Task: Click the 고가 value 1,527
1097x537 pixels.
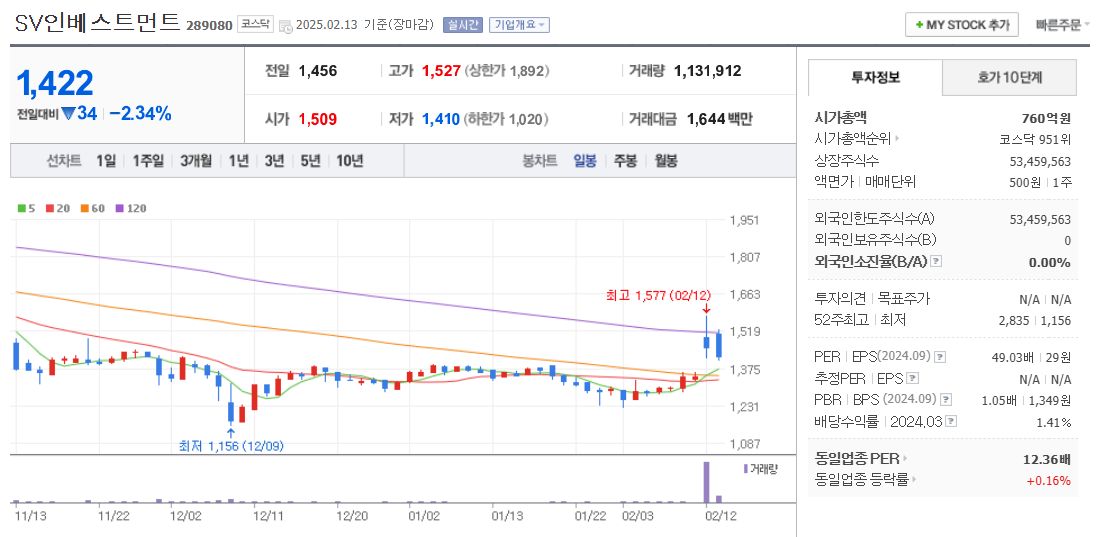Action: [x=441, y=71]
